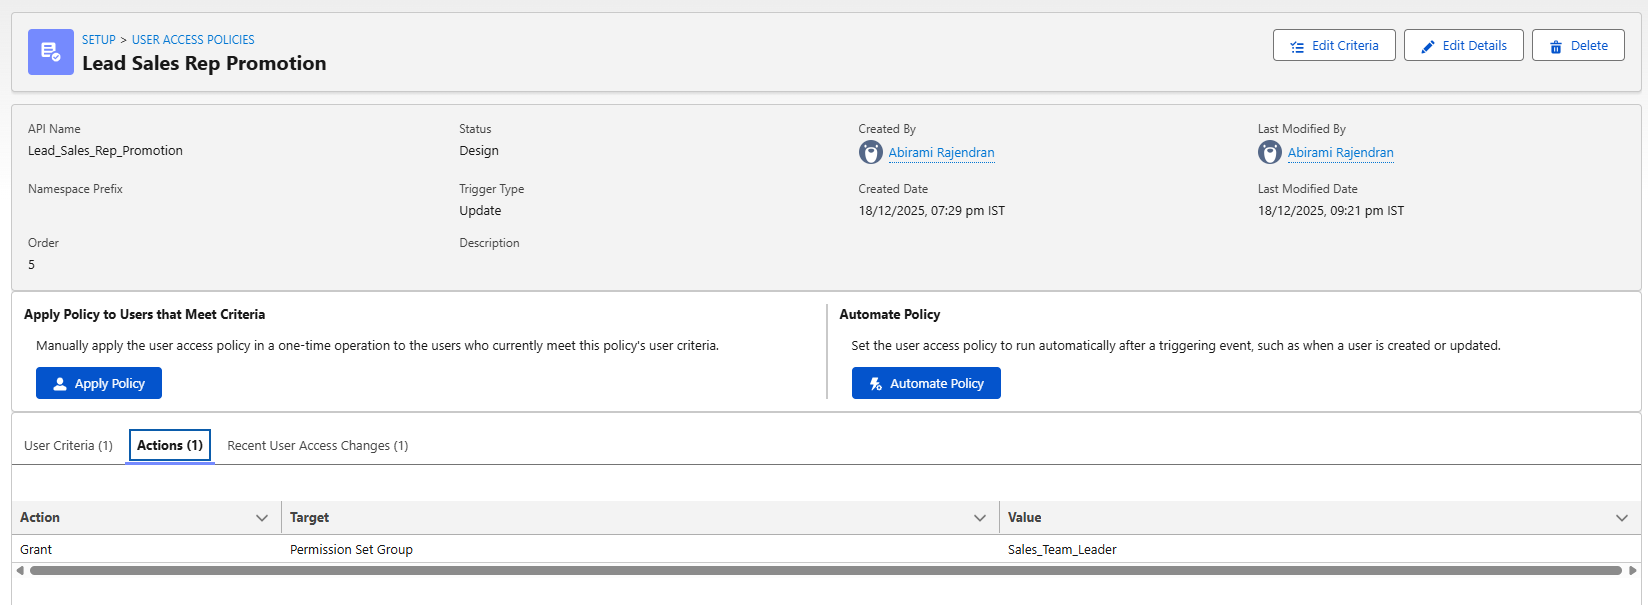Switch to the User Criteria tab
The image size is (1648, 605).
pos(68,446)
